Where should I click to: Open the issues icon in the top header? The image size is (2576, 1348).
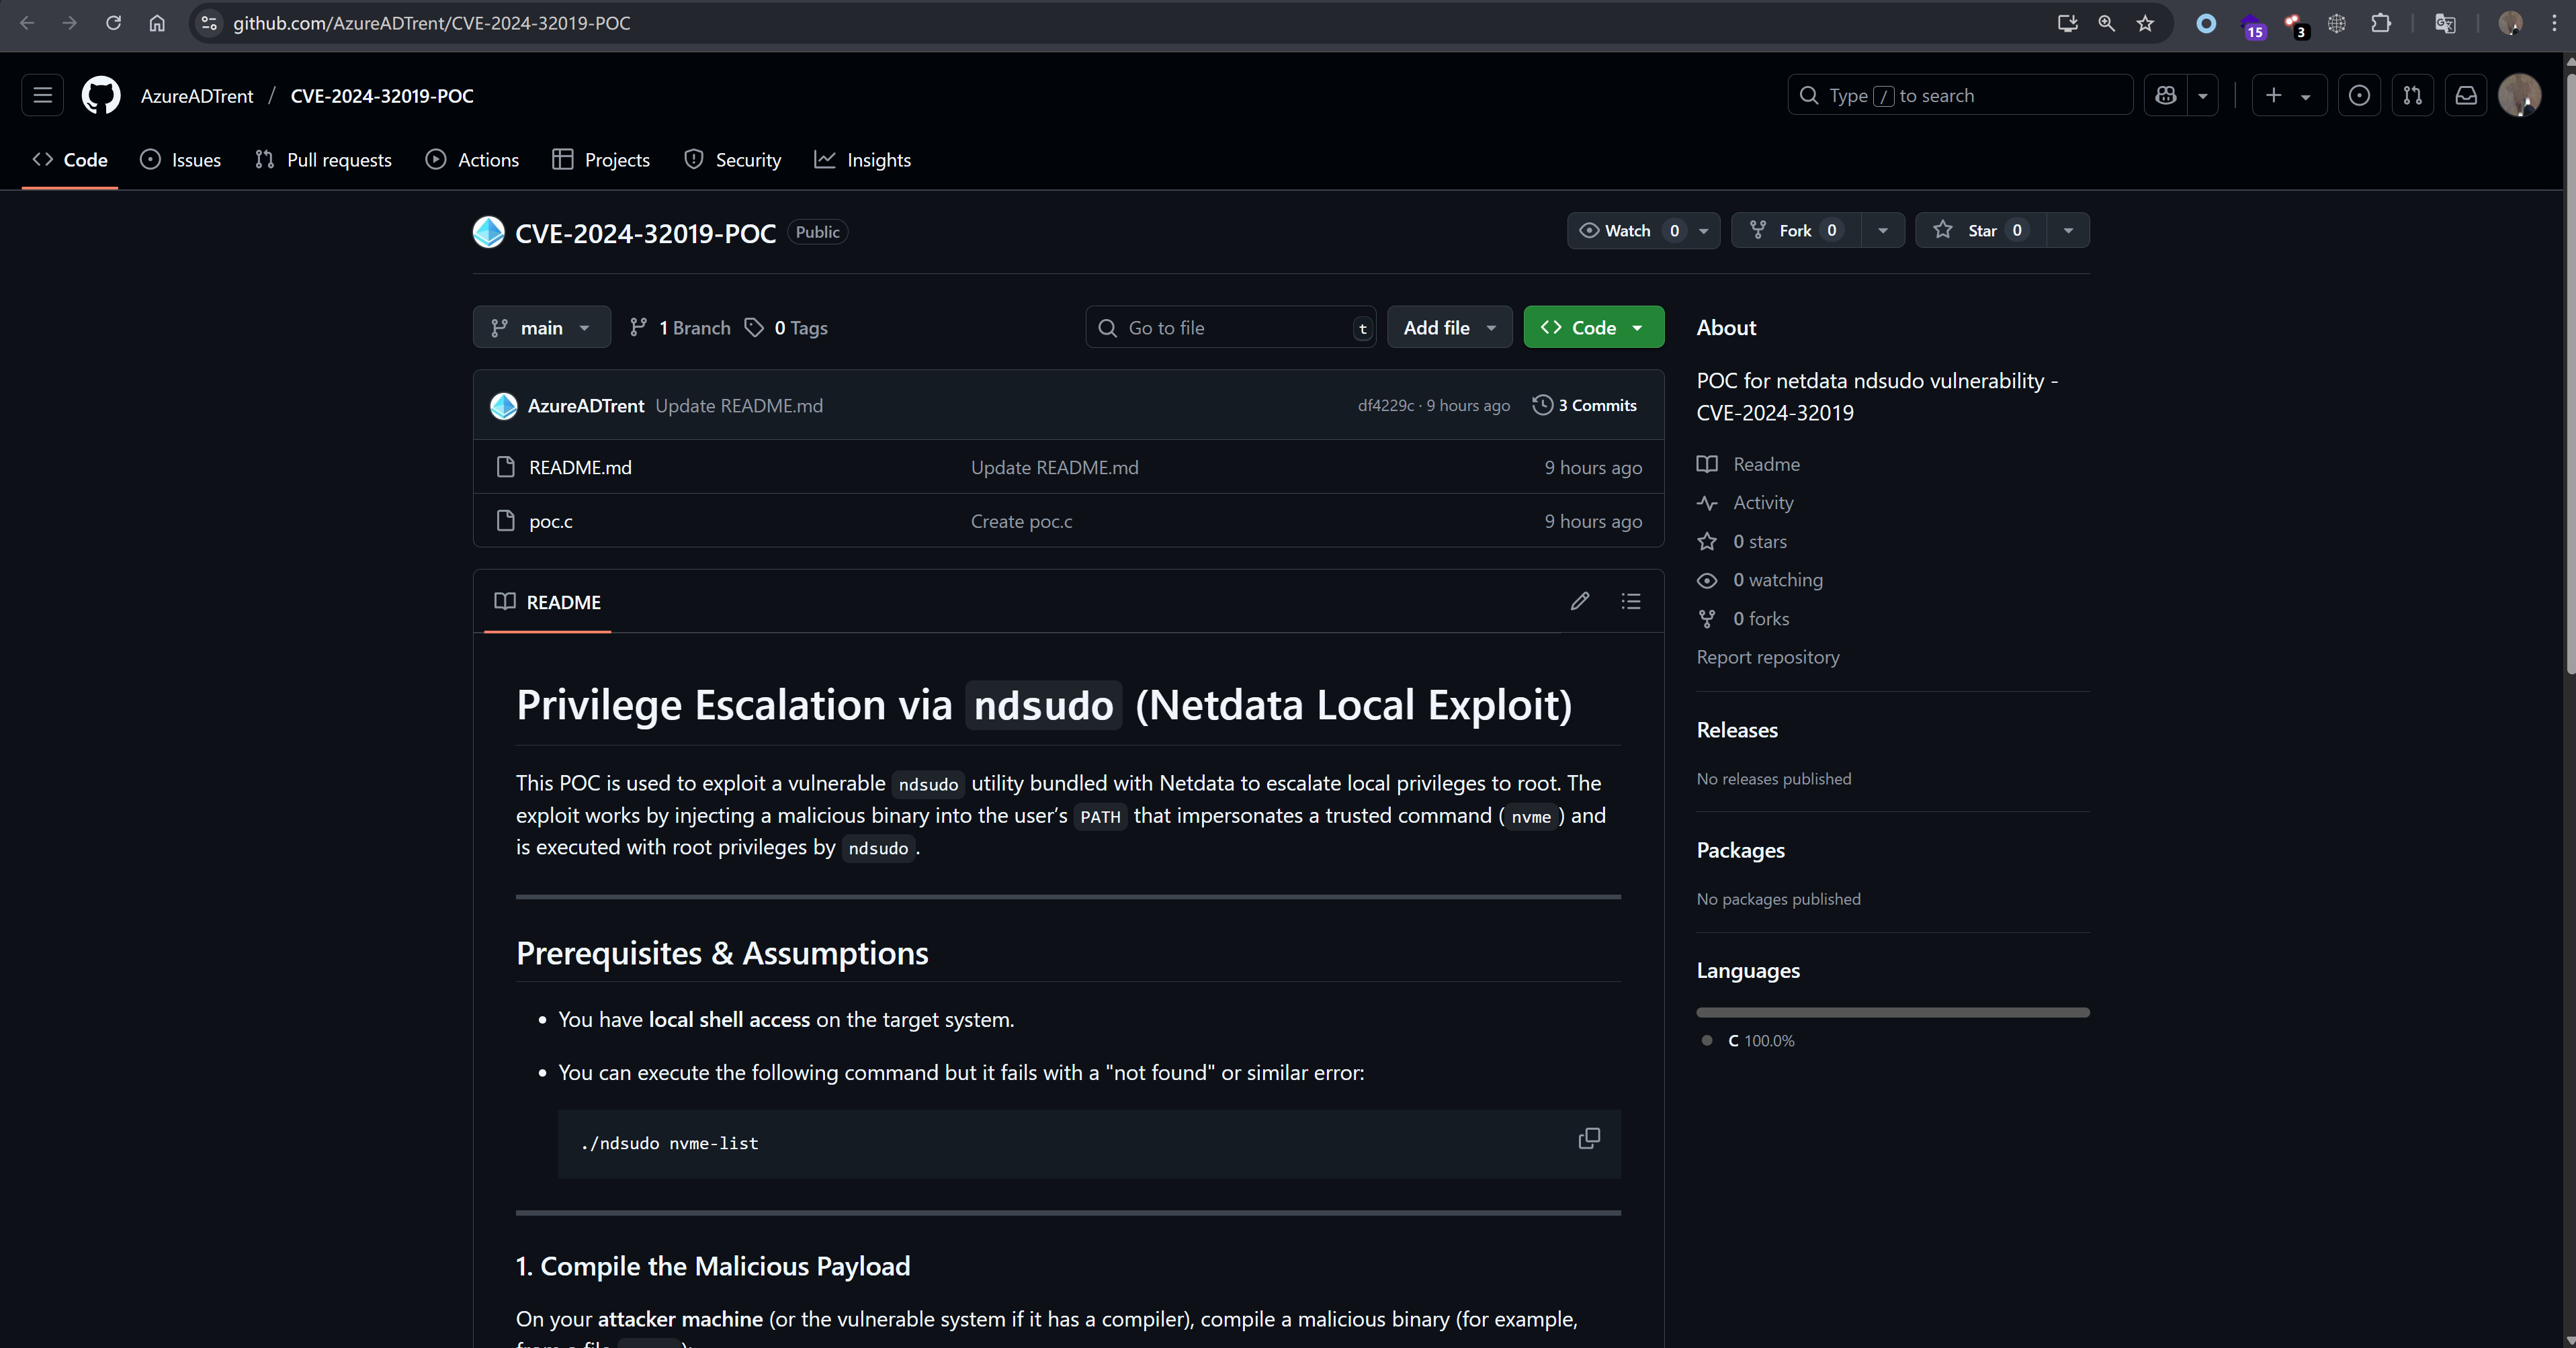(2359, 95)
